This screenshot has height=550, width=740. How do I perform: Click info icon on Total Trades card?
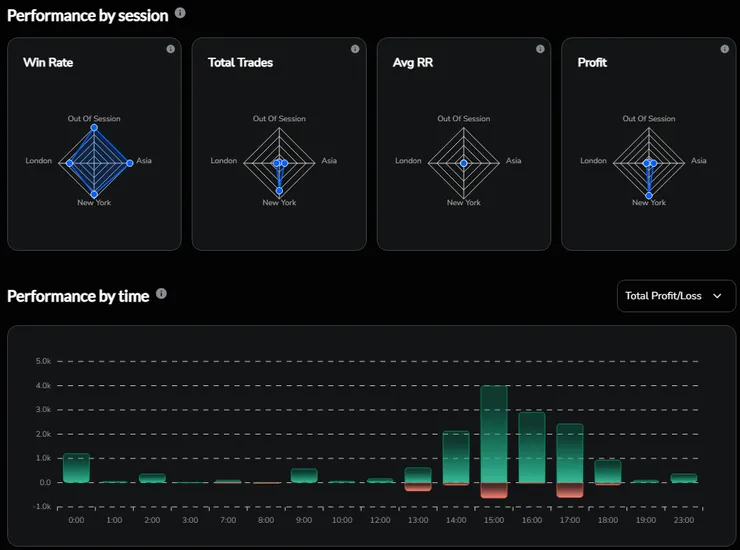click(x=355, y=49)
